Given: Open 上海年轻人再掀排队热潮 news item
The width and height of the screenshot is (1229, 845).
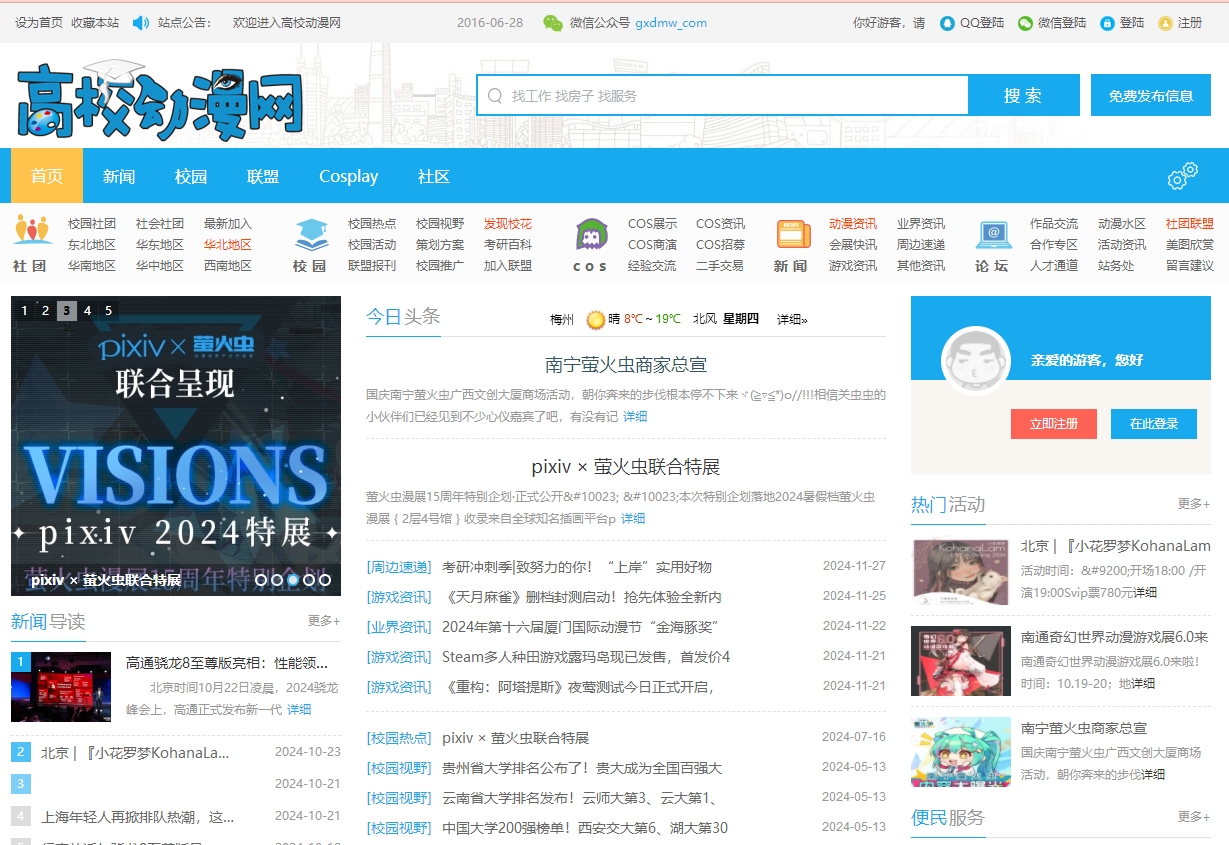Looking at the screenshot, I should [x=138, y=817].
